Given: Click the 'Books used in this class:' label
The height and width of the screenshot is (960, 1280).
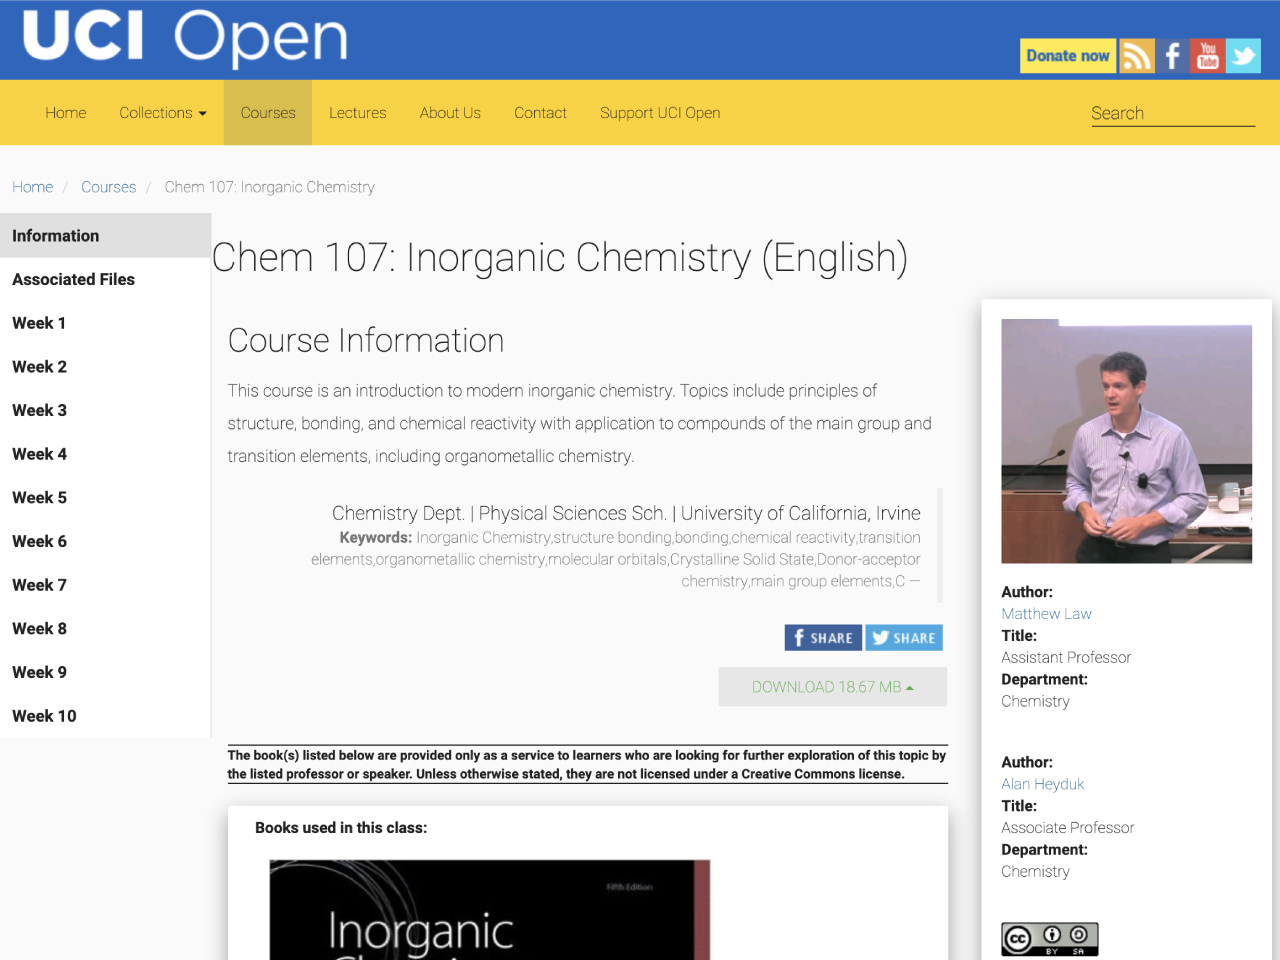Looking at the screenshot, I should [x=341, y=828].
